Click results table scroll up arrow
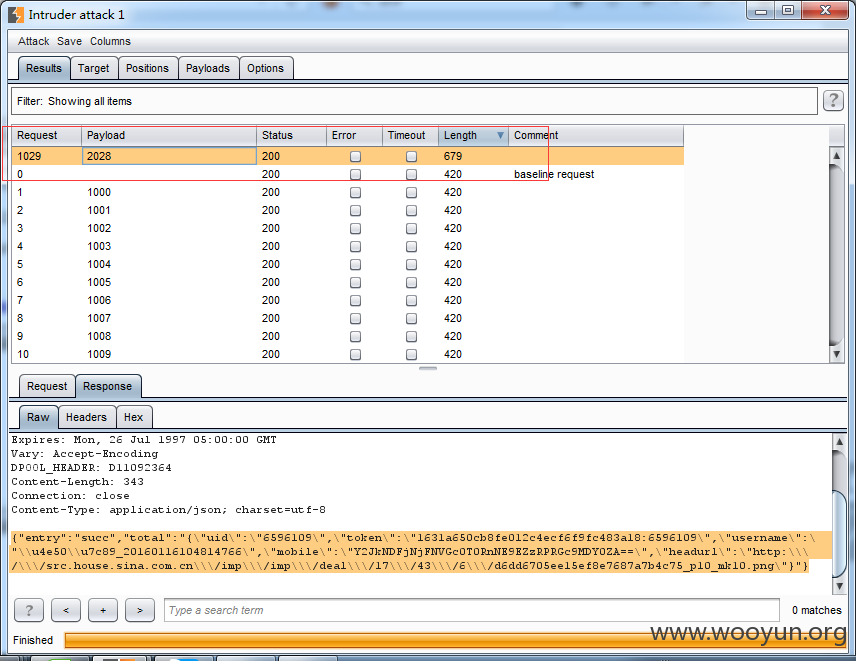The width and height of the screenshot is (856, 661). [x=836, y=156]
